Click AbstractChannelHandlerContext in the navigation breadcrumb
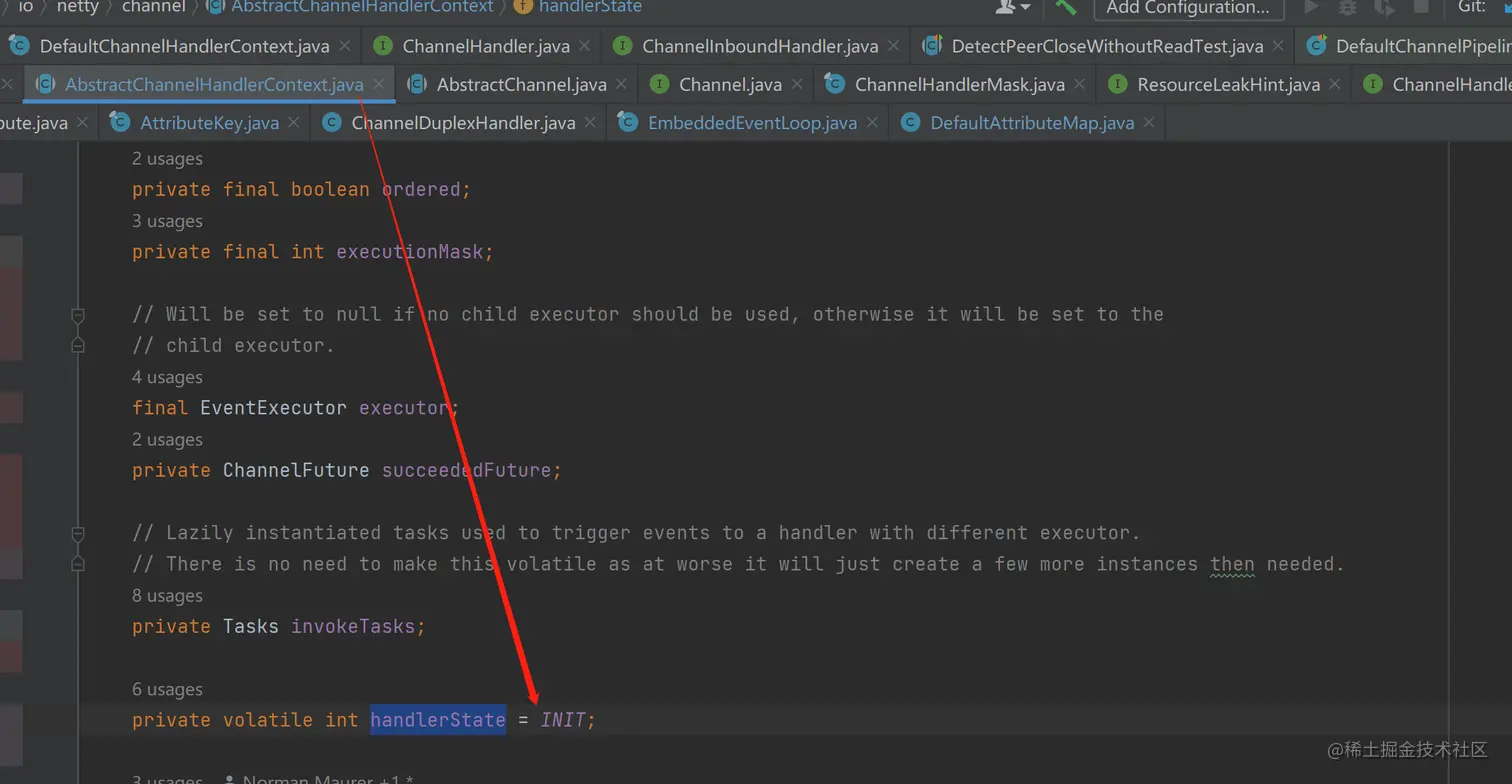The image size is (1512, 784). point(362,7)
